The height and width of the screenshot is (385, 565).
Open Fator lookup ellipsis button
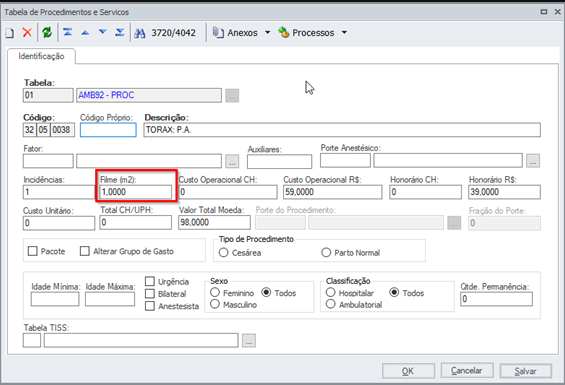tap(232, 161)
